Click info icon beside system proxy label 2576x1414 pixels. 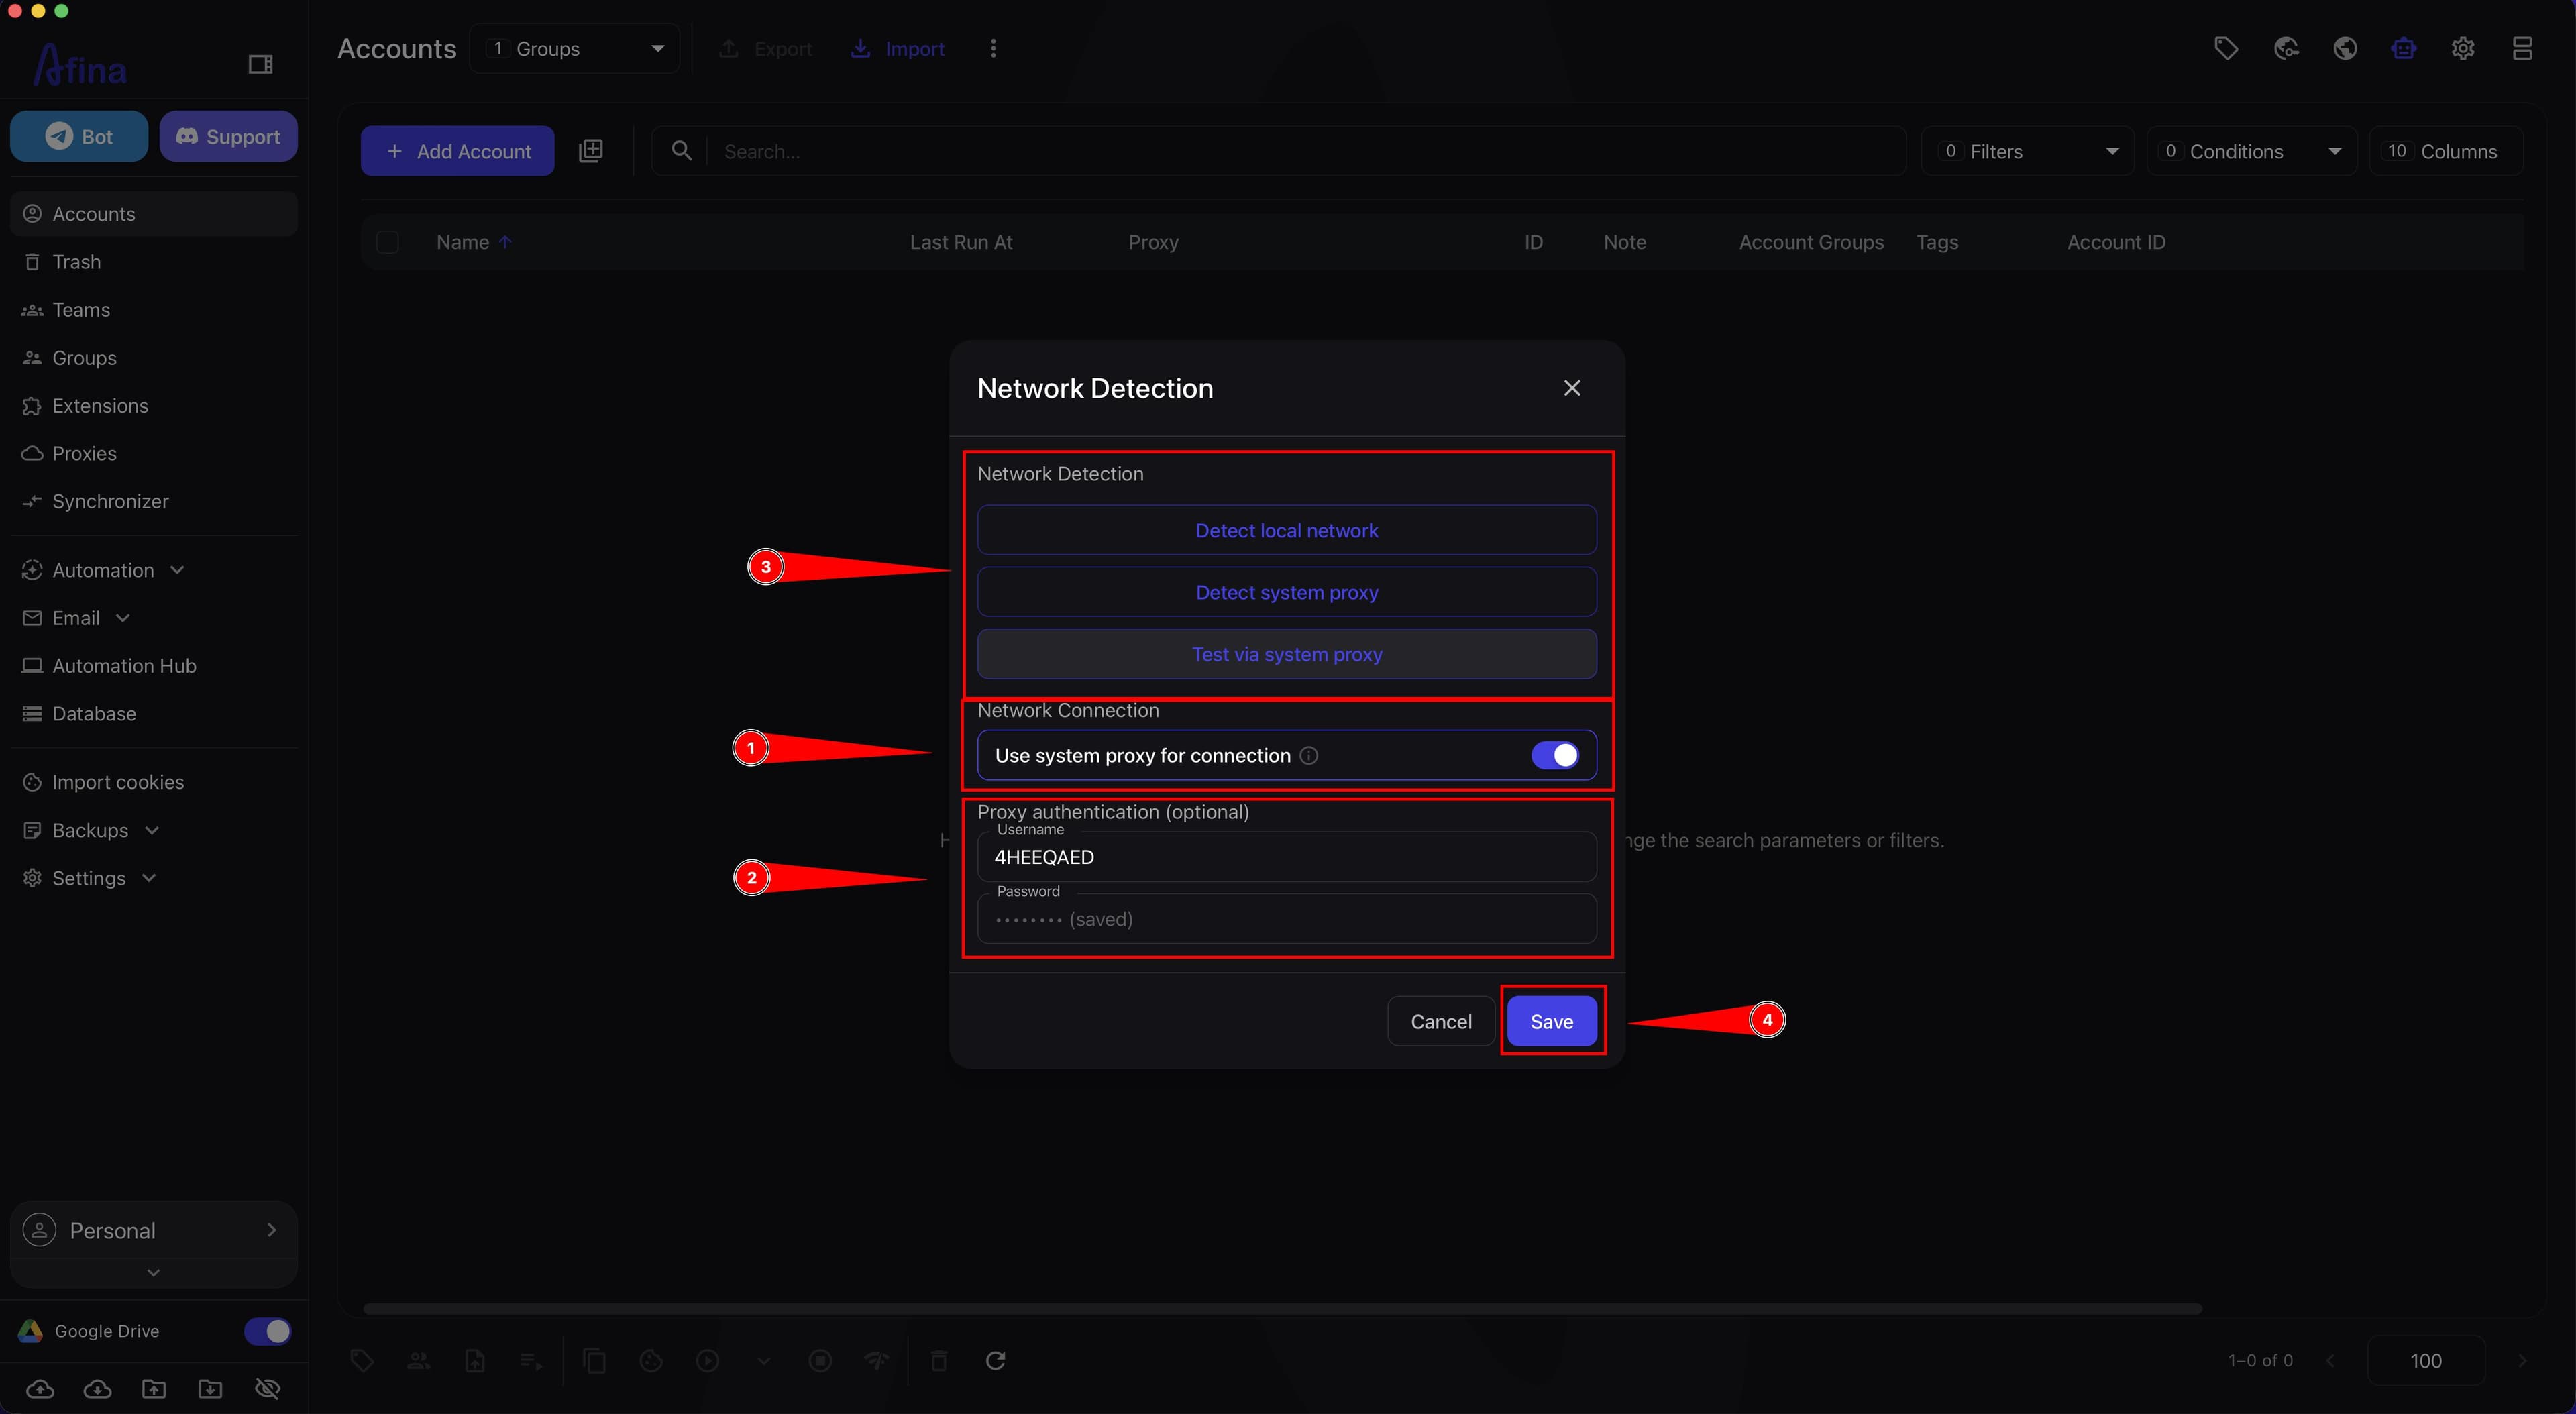point(1308,755)
